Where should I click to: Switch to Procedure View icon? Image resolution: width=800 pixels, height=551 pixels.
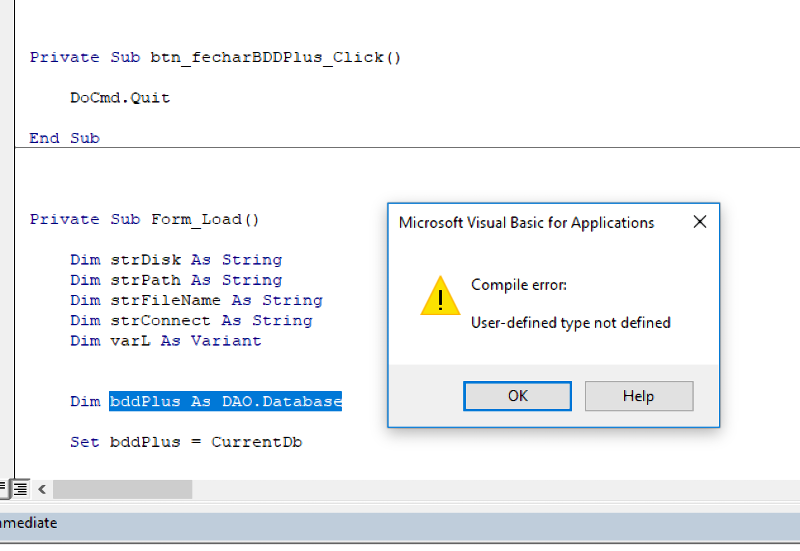tap(3, 489)
